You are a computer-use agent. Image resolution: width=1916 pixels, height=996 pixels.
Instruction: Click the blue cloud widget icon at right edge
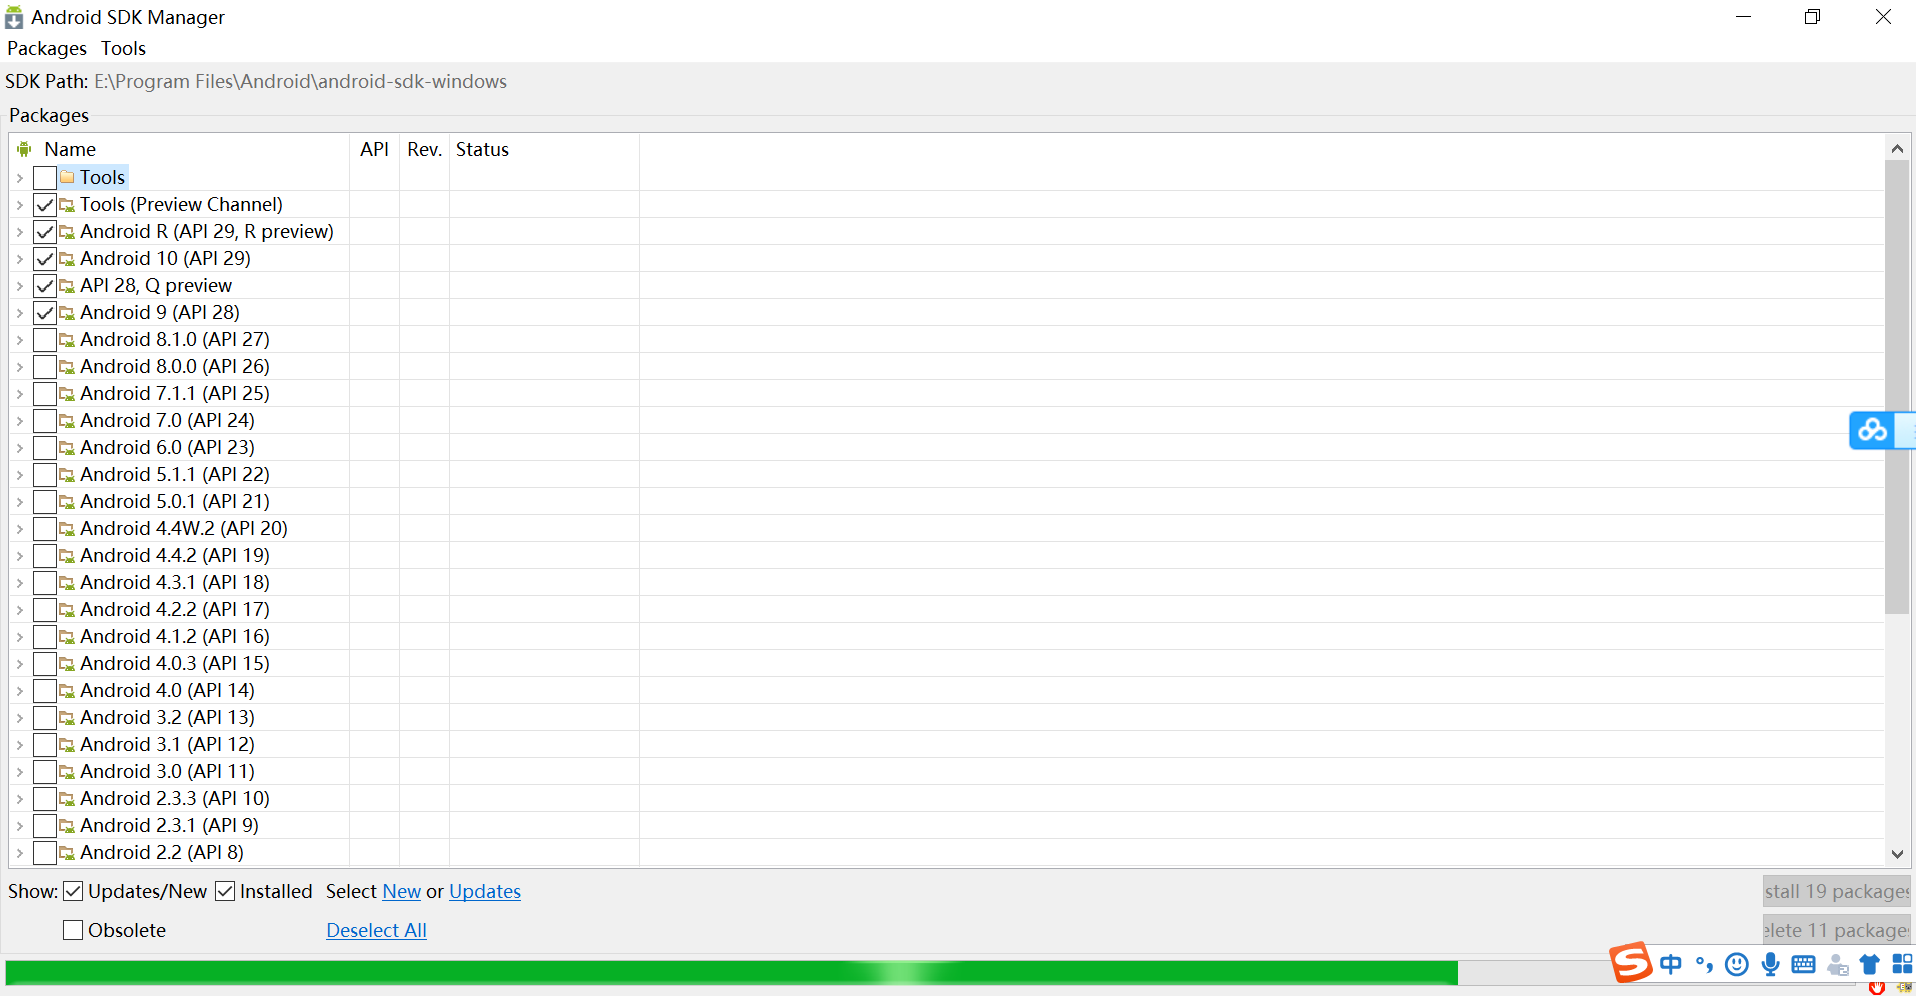point(1873,430)
